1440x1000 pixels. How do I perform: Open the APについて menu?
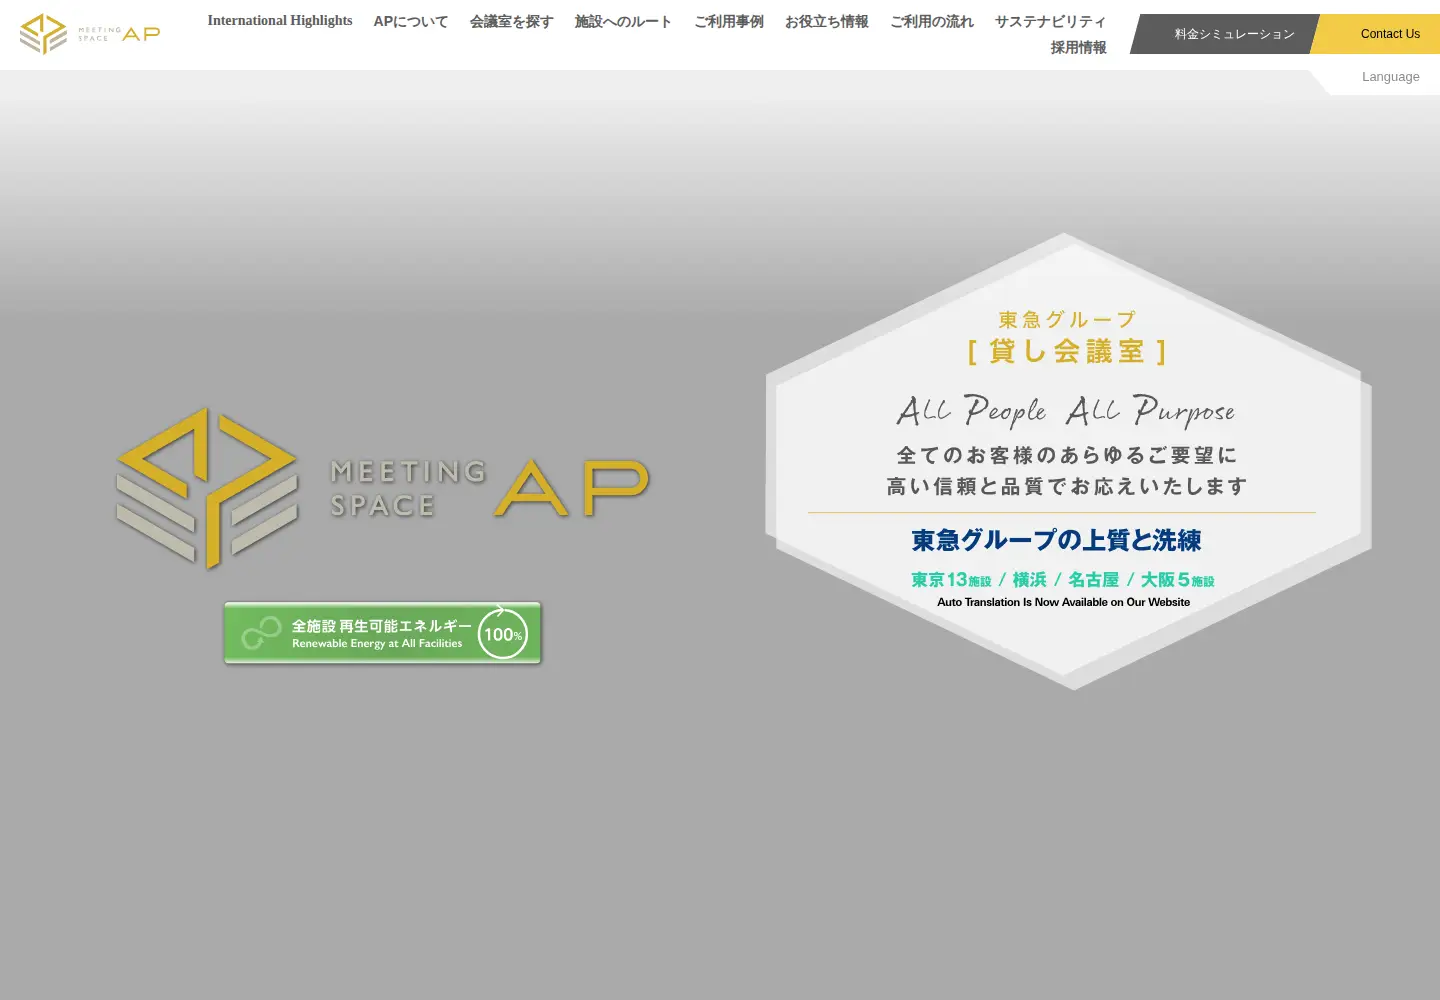coord(411,21)
